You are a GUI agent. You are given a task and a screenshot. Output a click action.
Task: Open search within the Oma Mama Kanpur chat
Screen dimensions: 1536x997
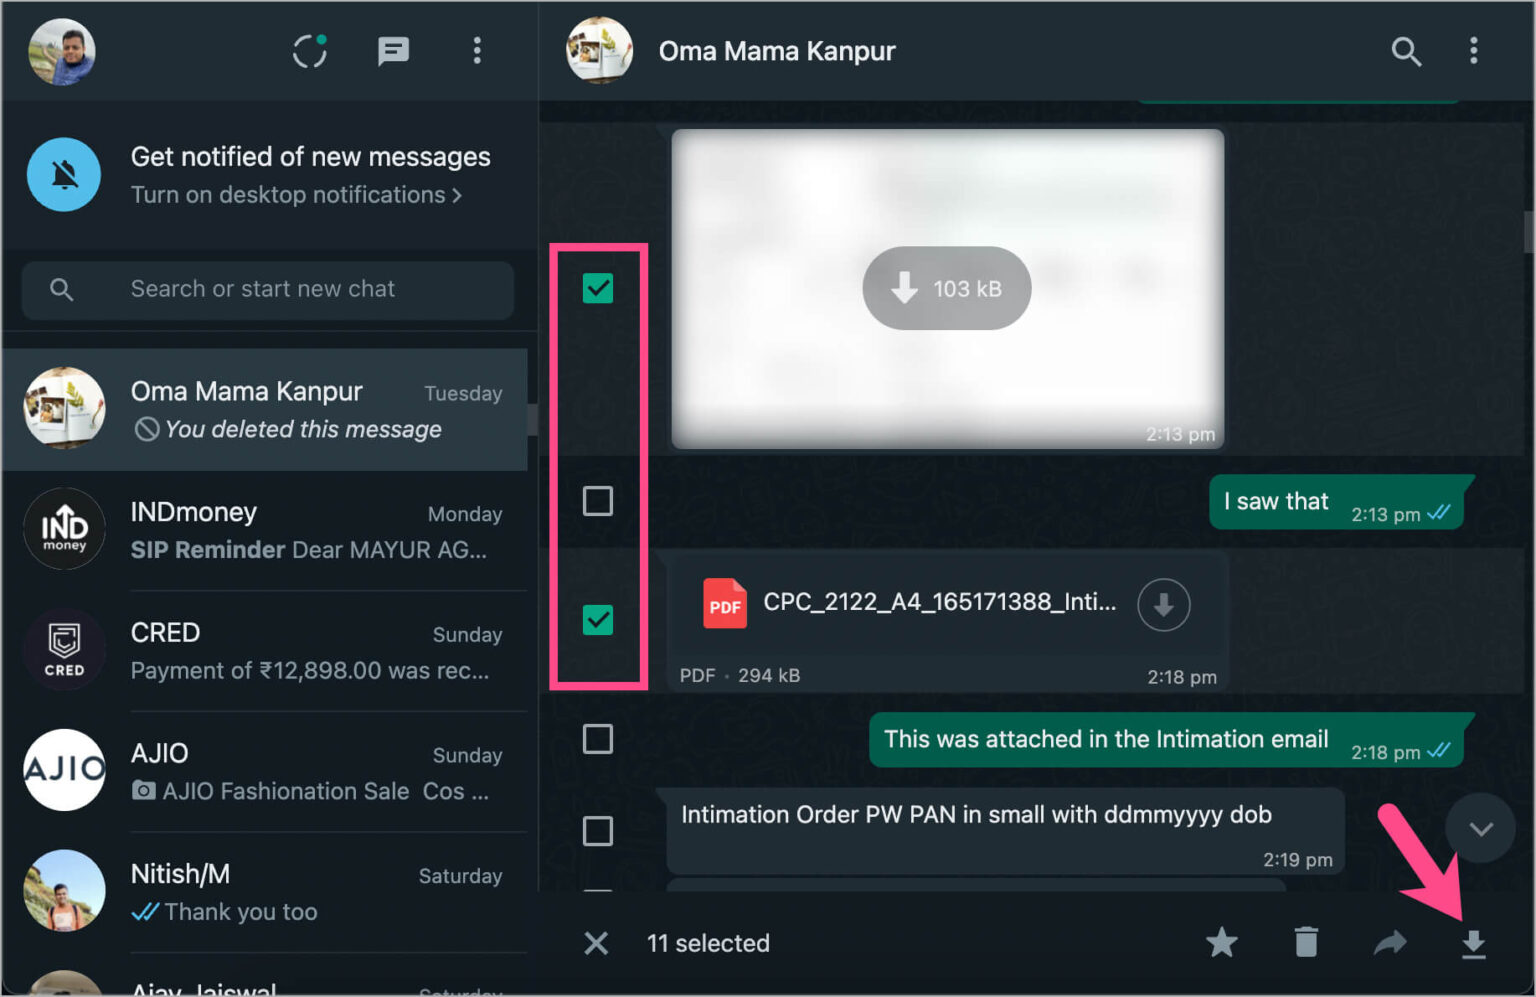click(1407, 52)
